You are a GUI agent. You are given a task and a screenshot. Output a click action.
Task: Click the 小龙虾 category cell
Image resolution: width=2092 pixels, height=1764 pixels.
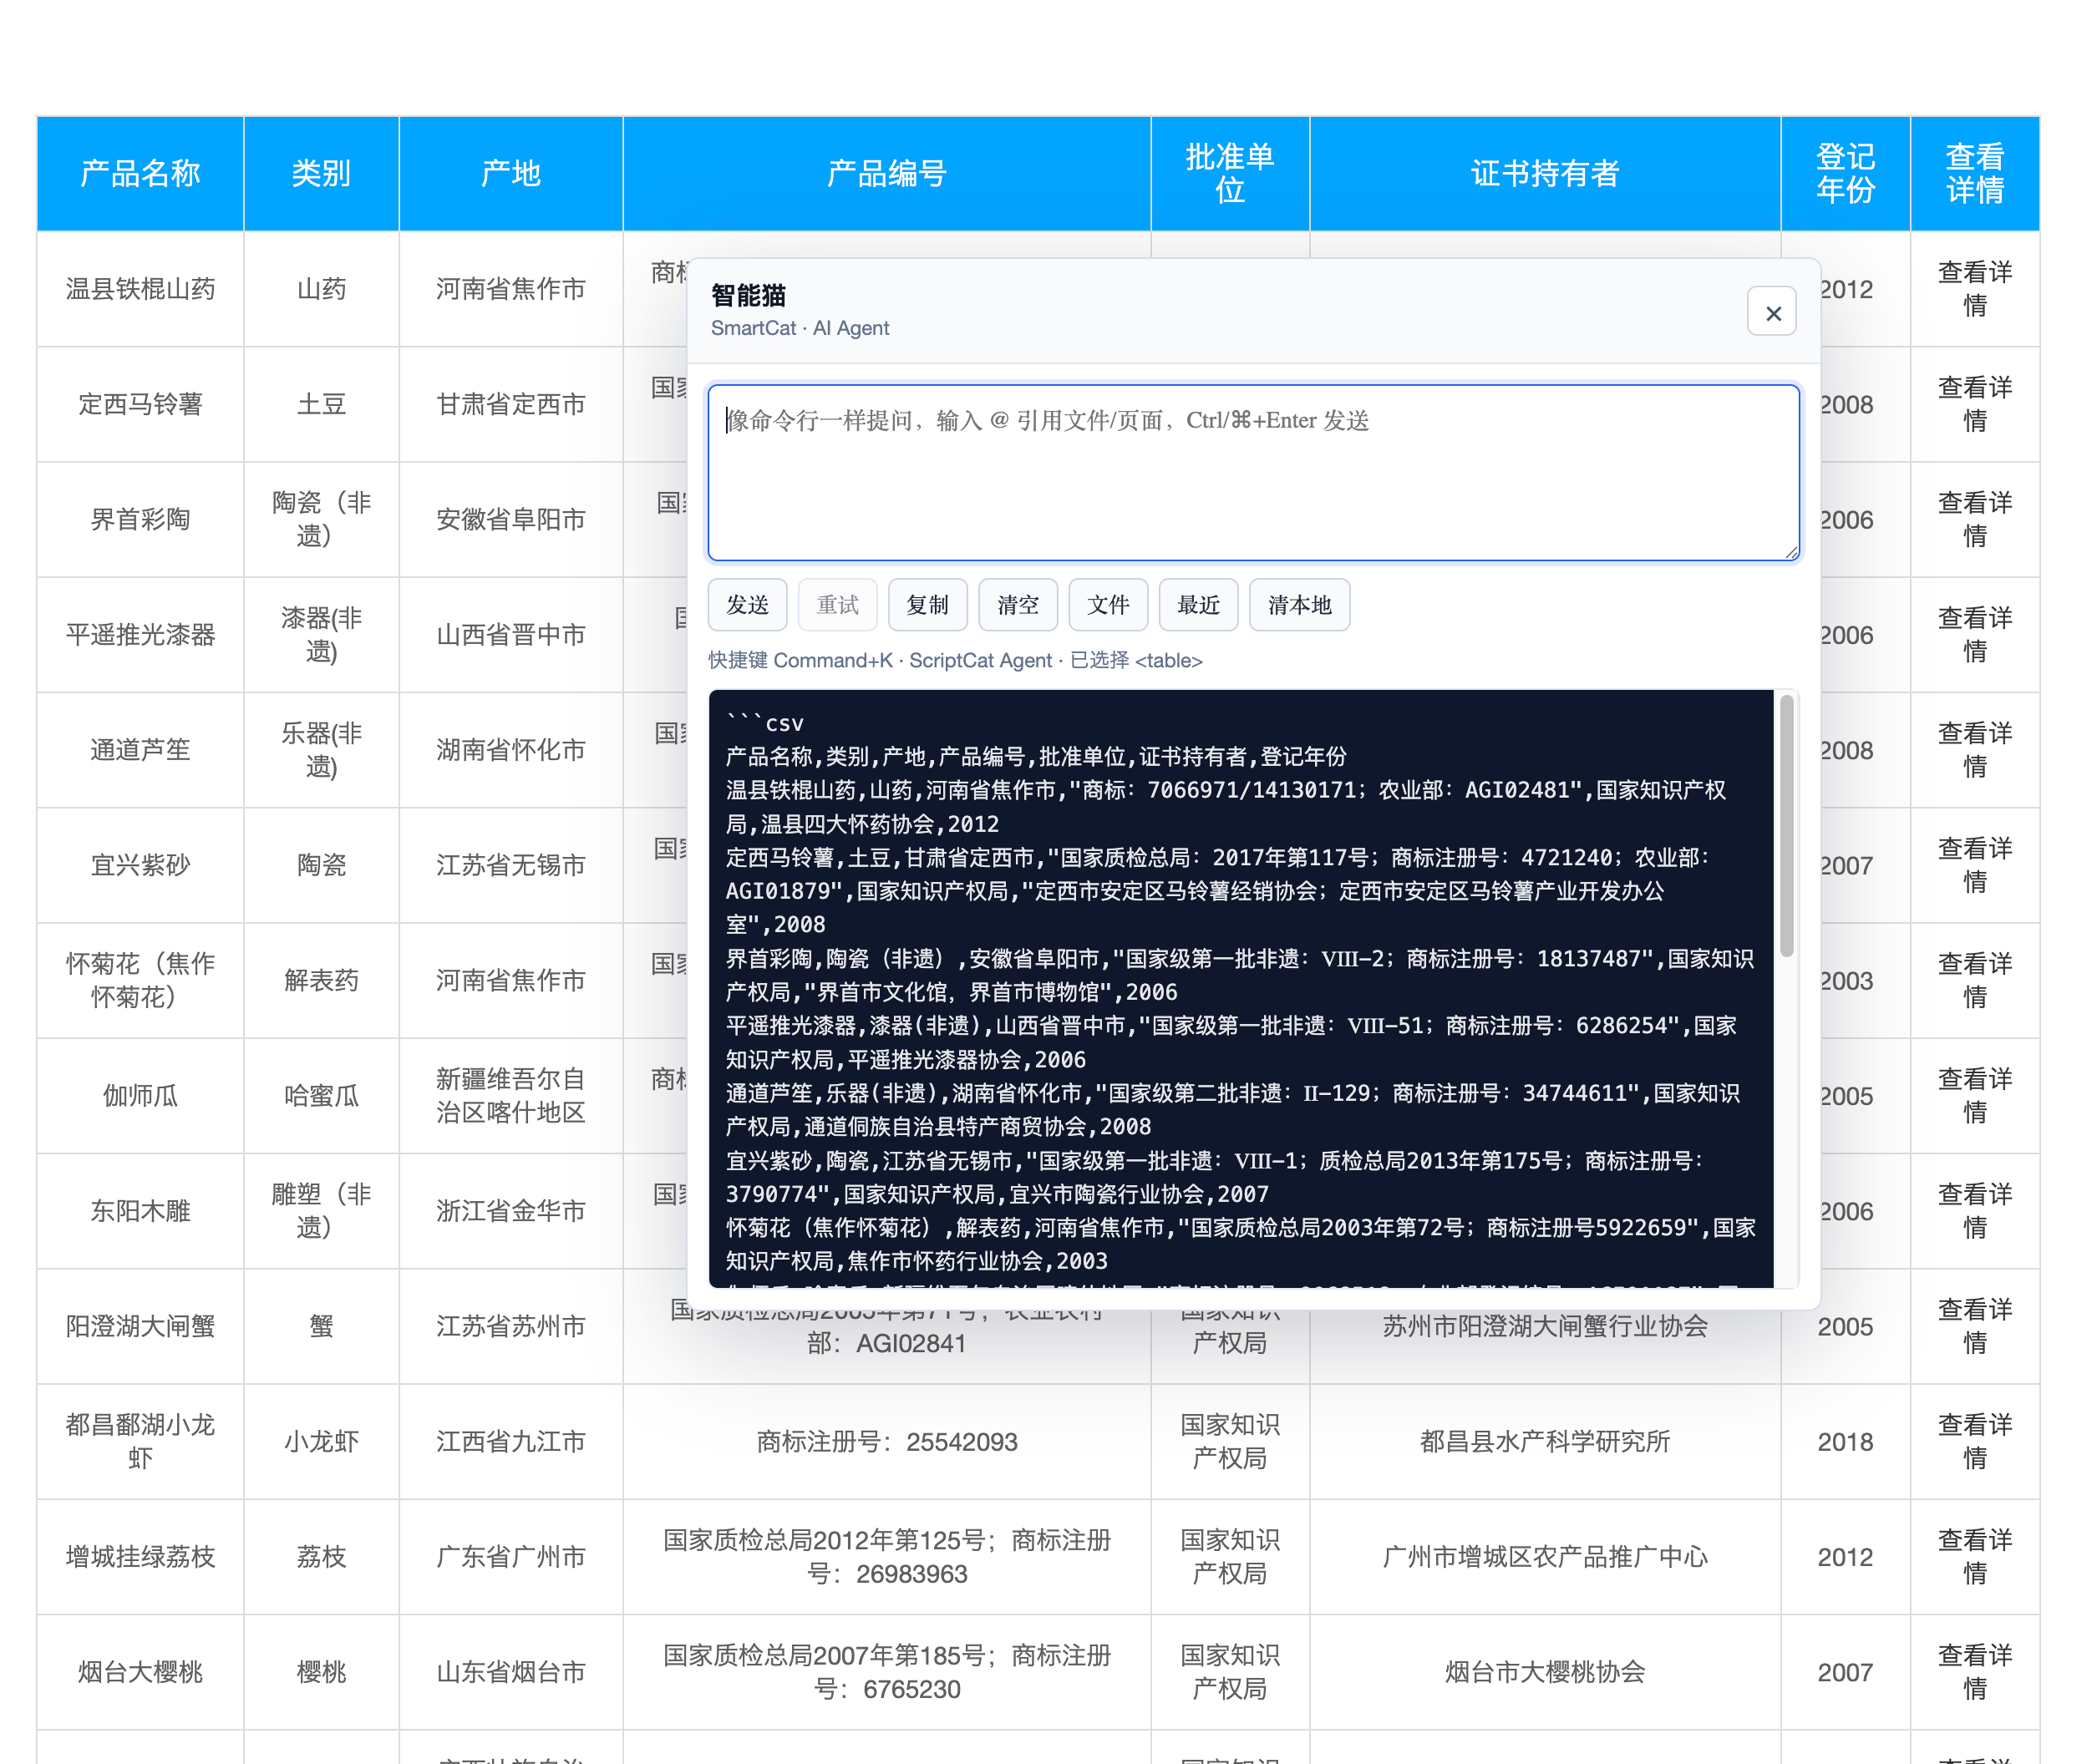coord(321,1441)
